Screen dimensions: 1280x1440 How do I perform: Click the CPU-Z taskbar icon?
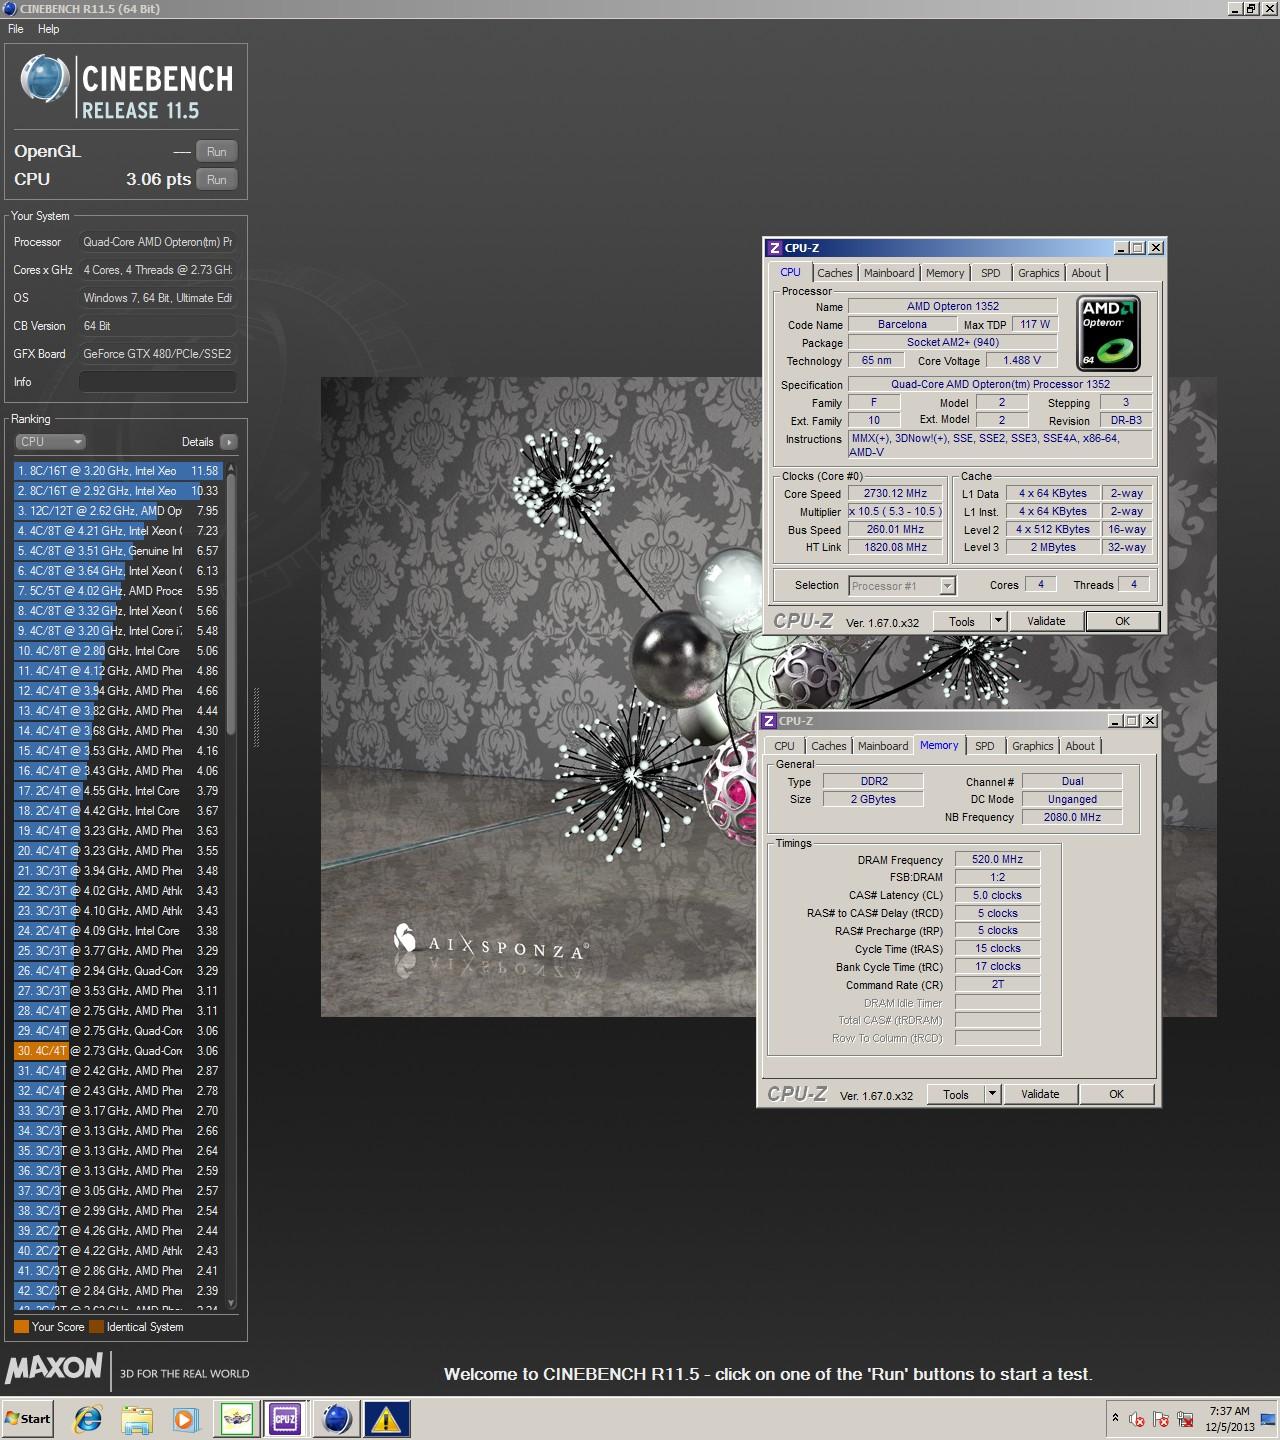[285, 1418]
